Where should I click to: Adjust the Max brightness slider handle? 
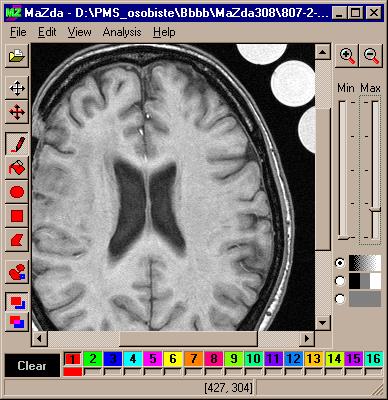click(376, 210)
